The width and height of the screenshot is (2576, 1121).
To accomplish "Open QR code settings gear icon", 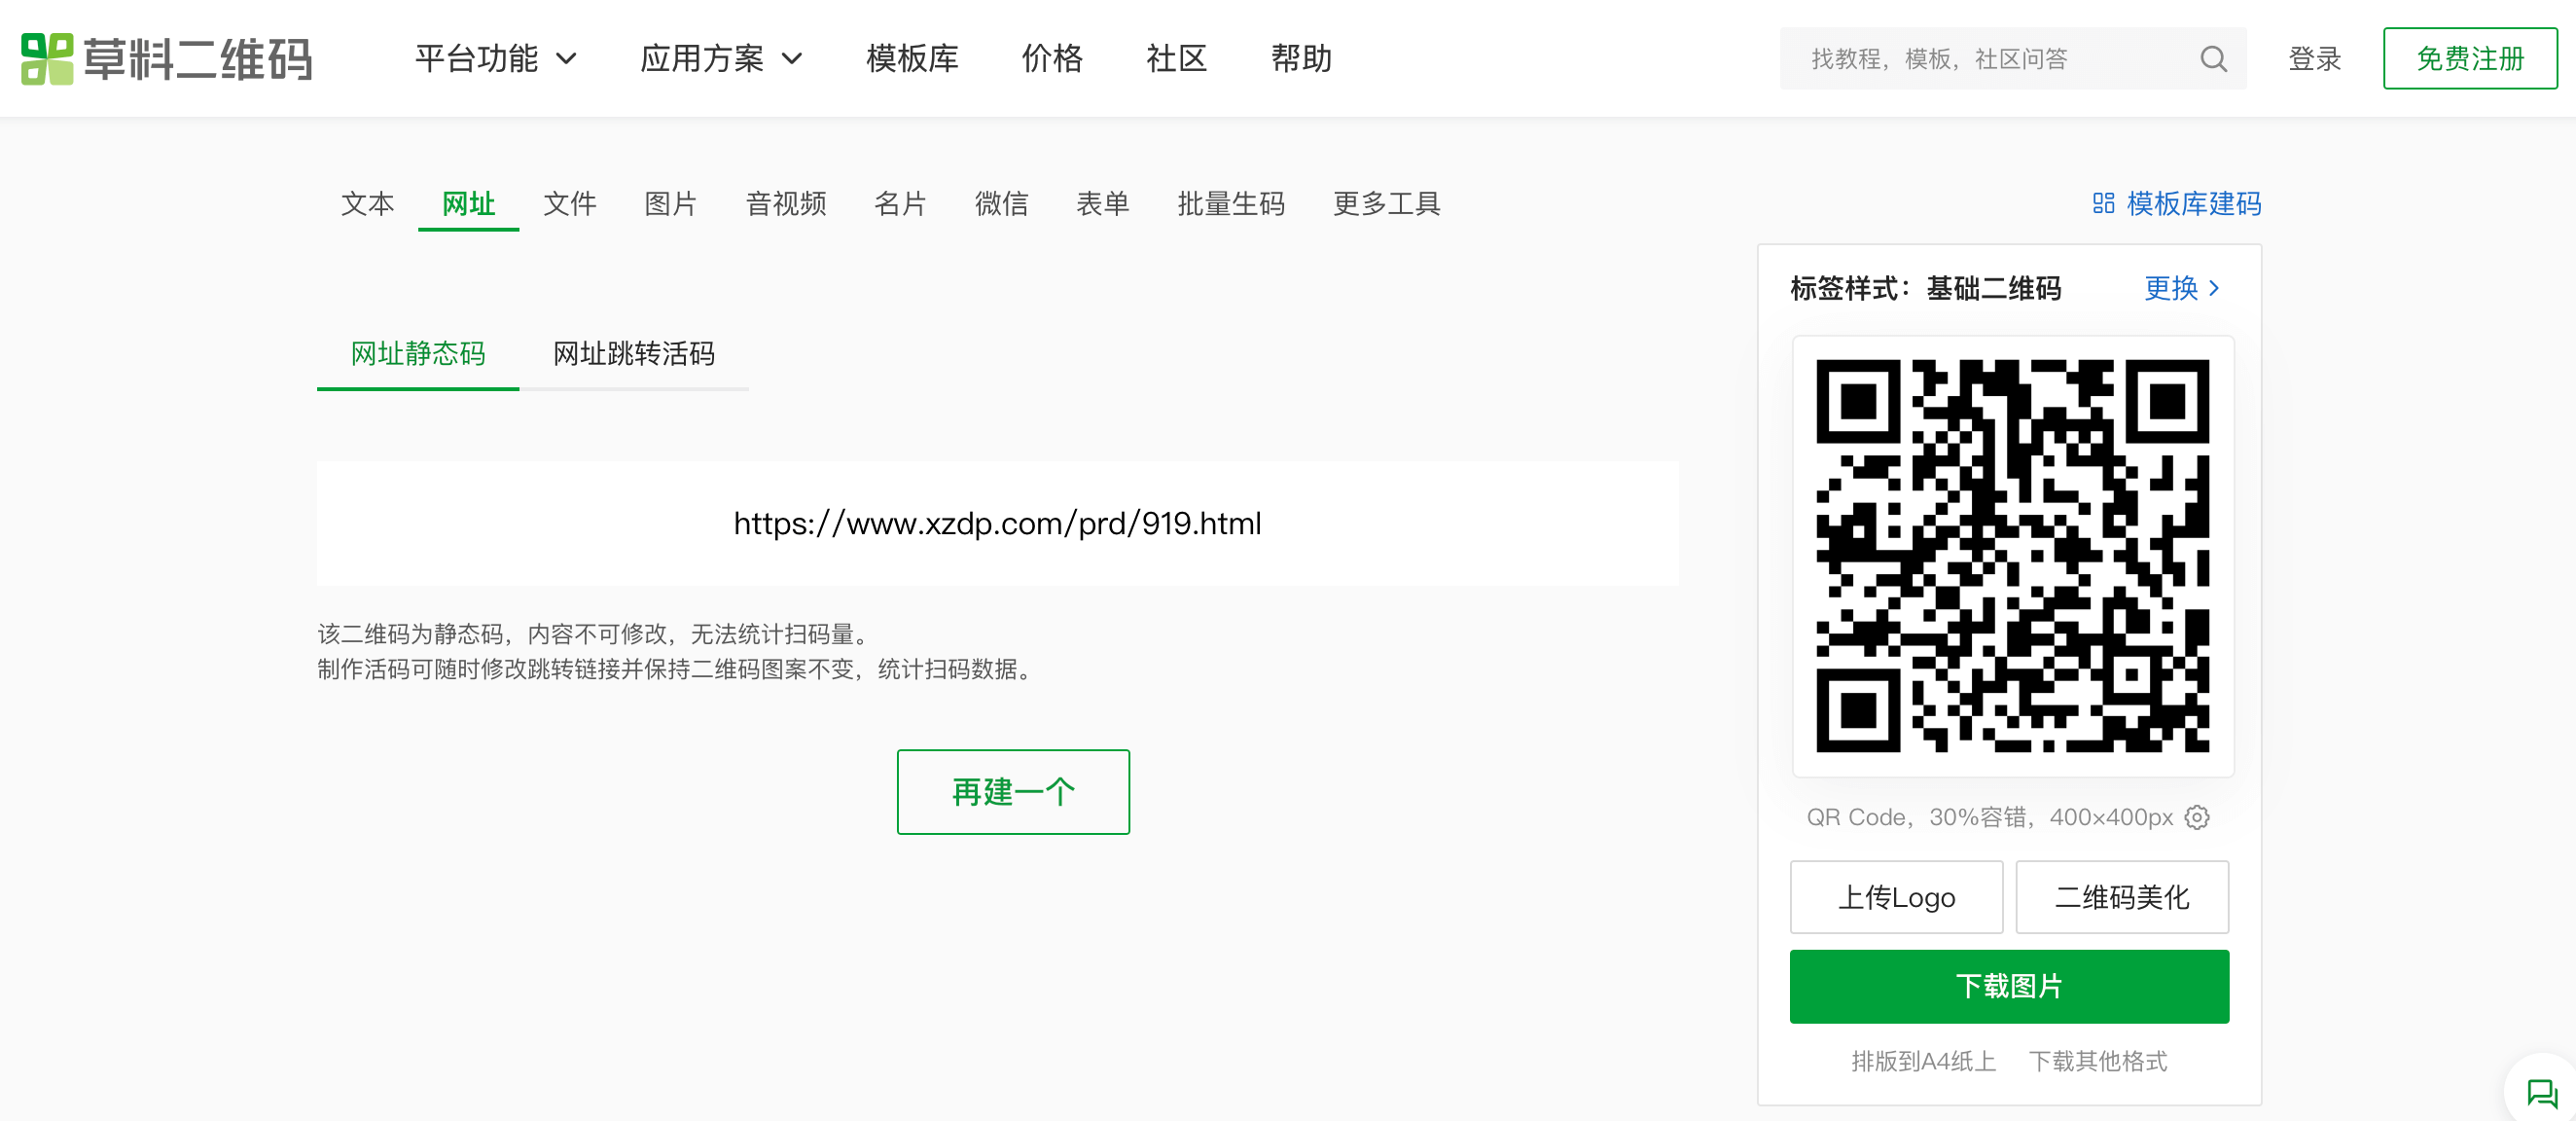I will (x=2196, y=817).
